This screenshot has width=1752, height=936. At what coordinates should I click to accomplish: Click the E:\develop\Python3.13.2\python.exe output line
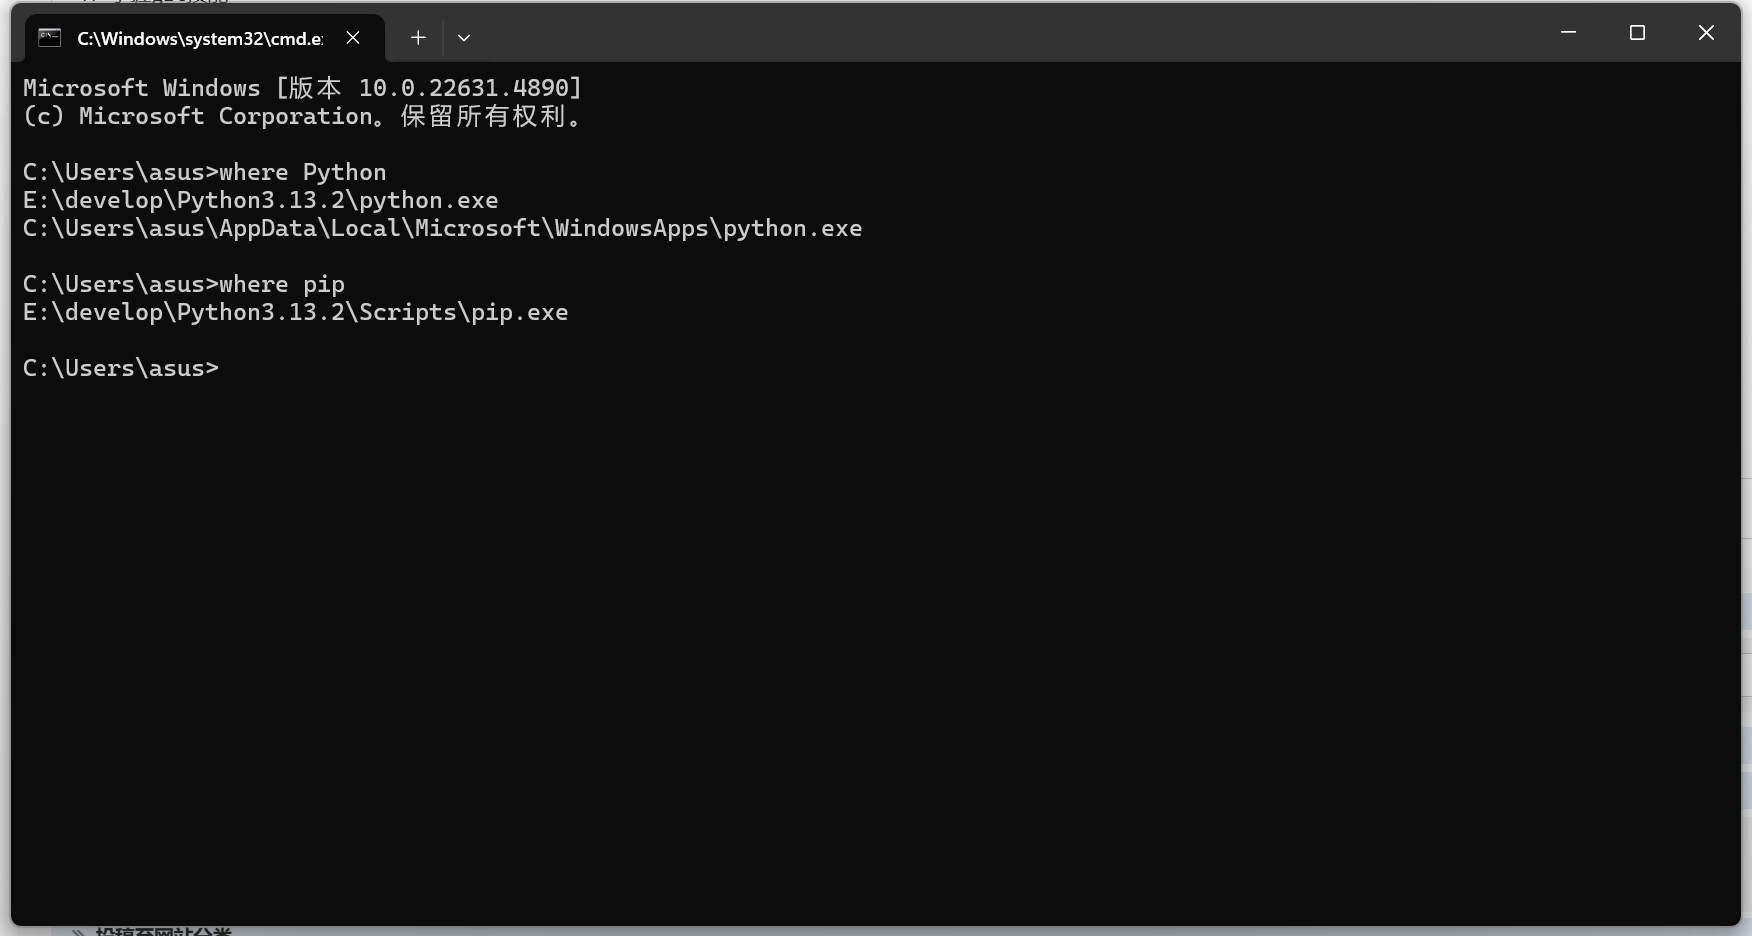tap(261, 200)
